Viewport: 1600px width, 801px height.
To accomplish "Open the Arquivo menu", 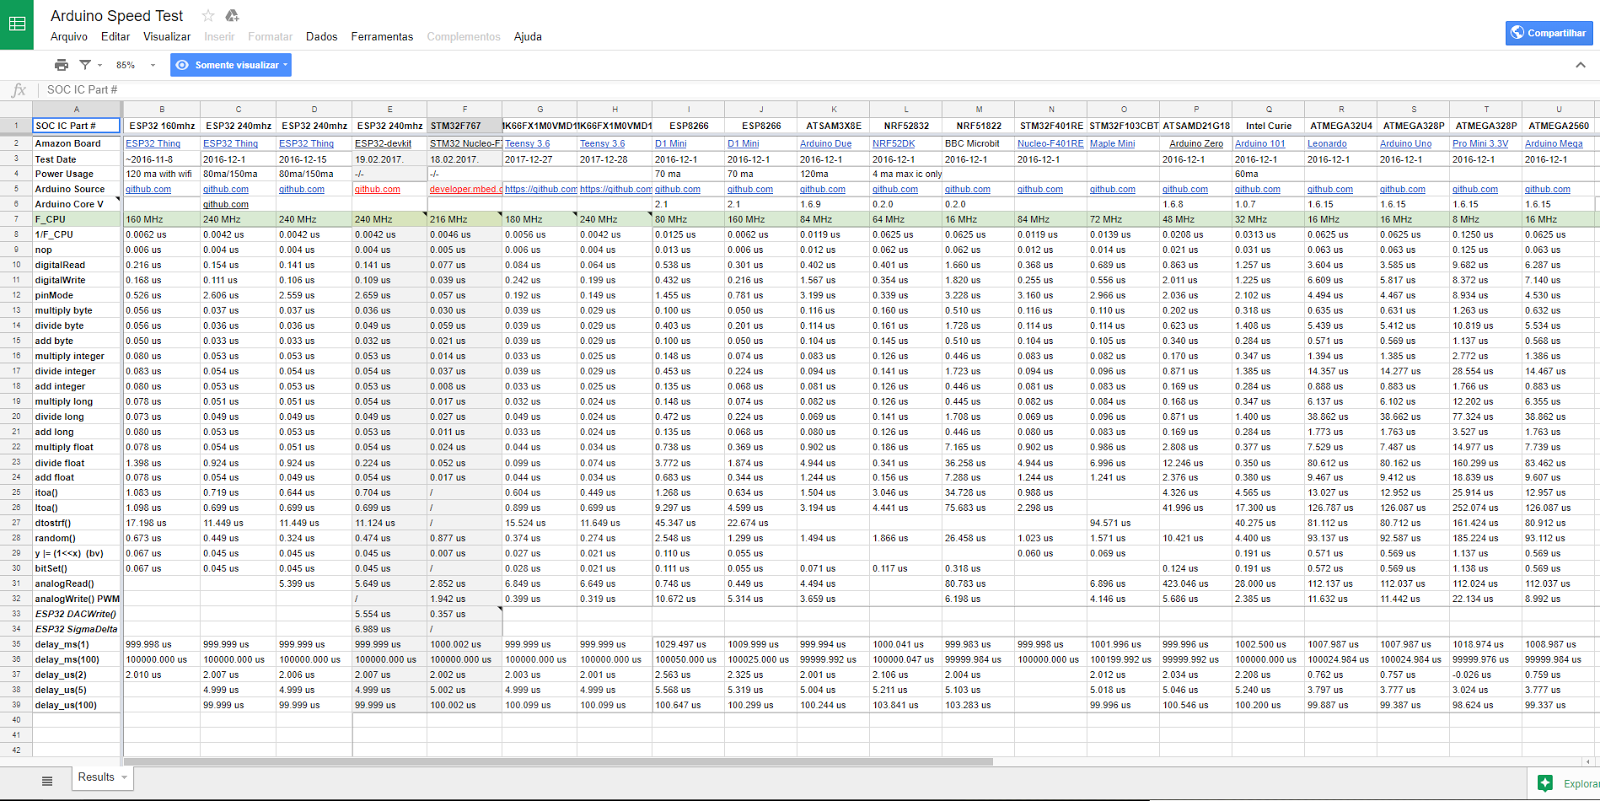I will coord(69,37).
